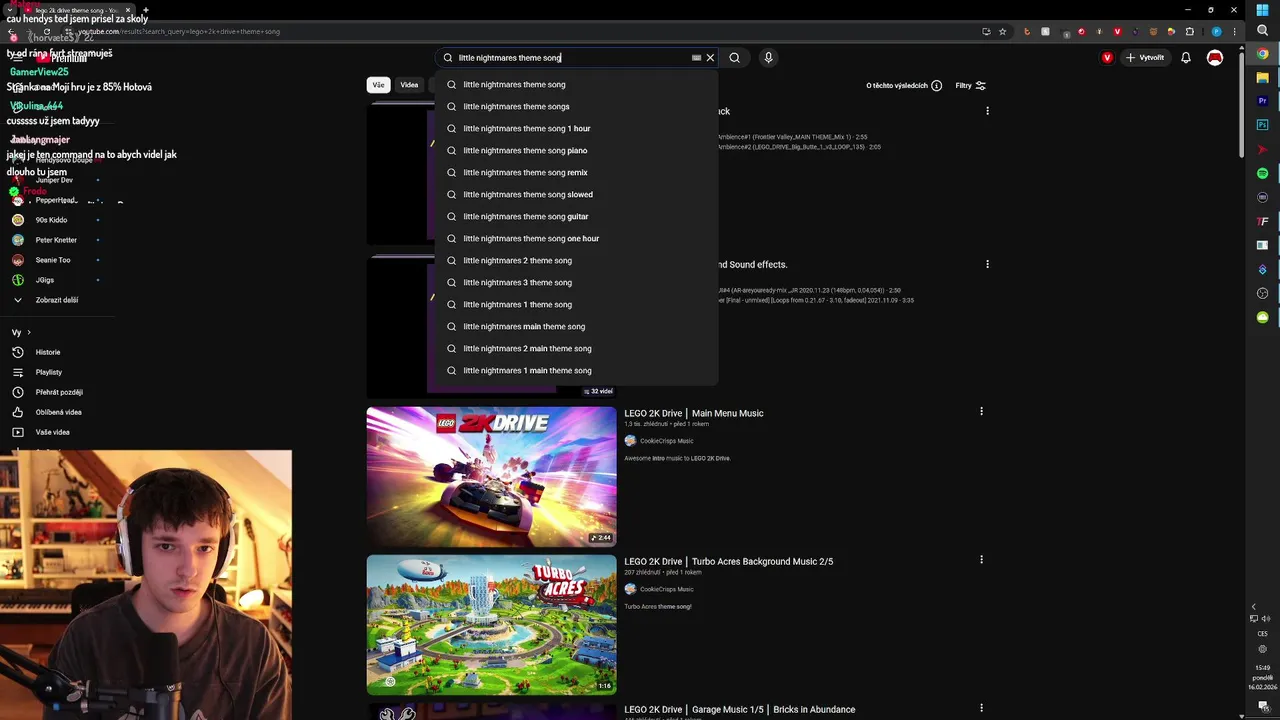Open YouTube notifications bell
Screen dimensions: 1280x720
1186,58
